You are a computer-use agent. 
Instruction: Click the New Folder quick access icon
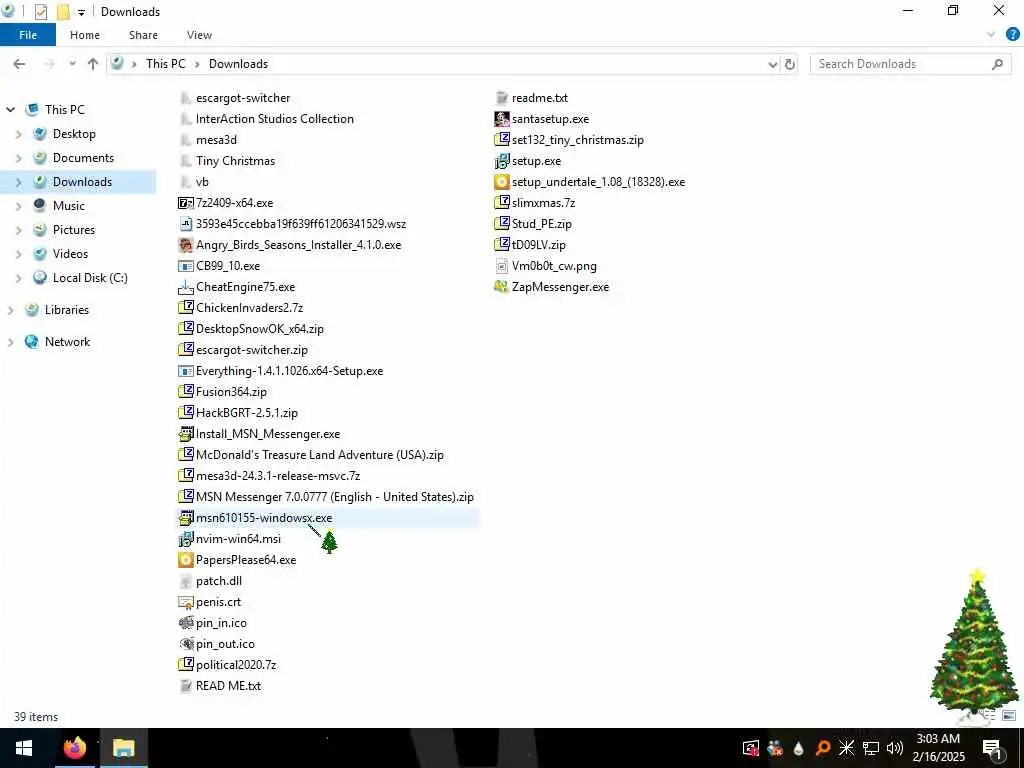tap(63, 12)
